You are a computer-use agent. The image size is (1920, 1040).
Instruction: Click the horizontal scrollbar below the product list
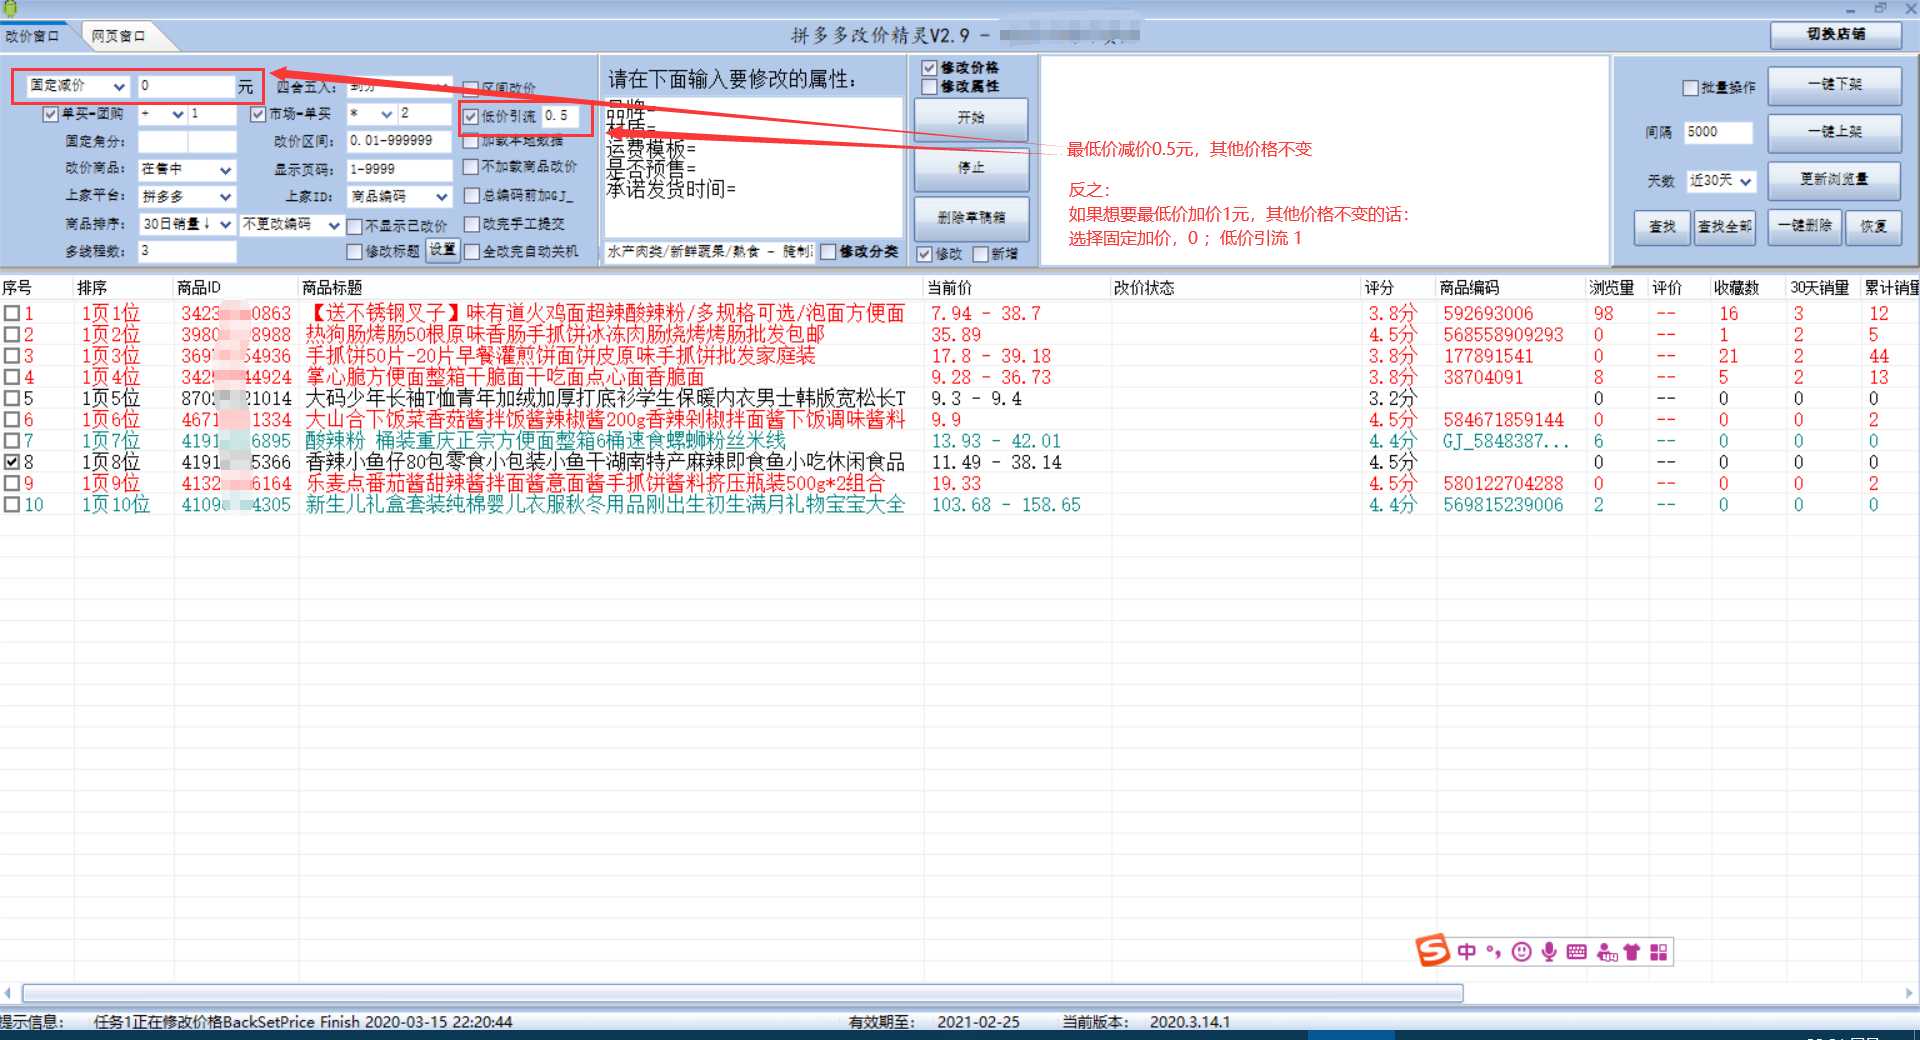pos(742,993)
